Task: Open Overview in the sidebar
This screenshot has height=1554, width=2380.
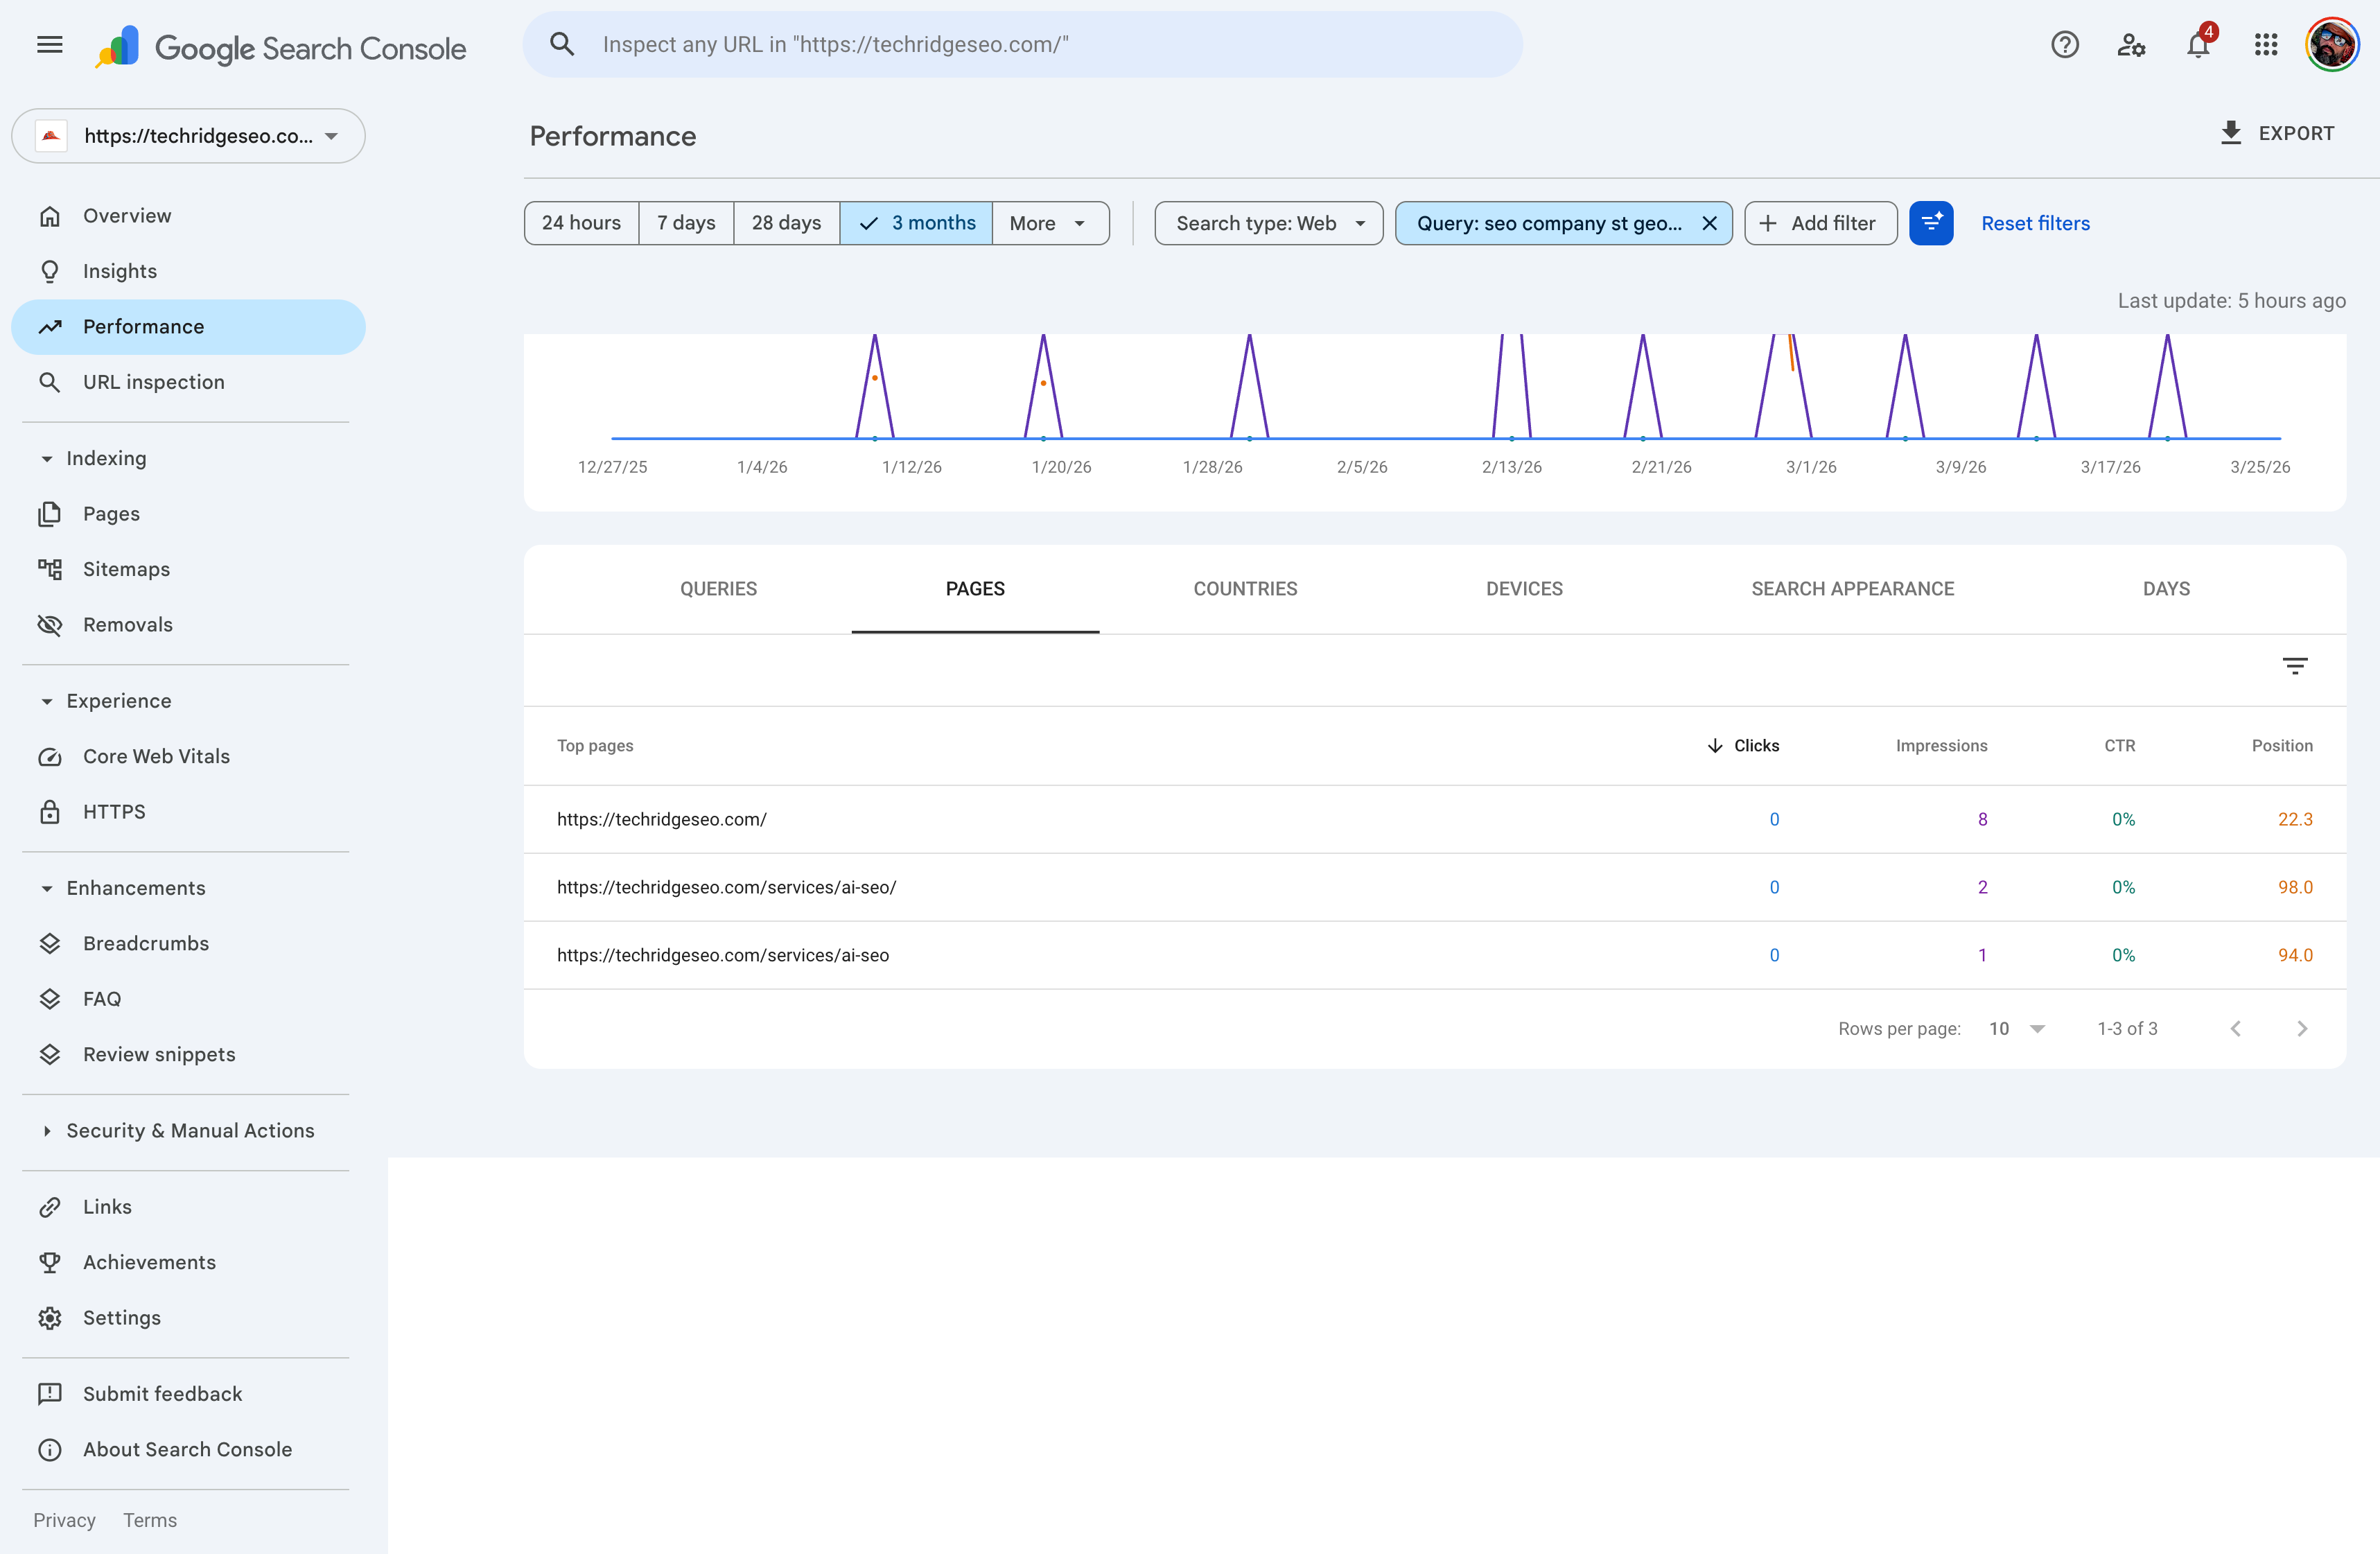Action: pyautogui.click(x=188, y=216)
